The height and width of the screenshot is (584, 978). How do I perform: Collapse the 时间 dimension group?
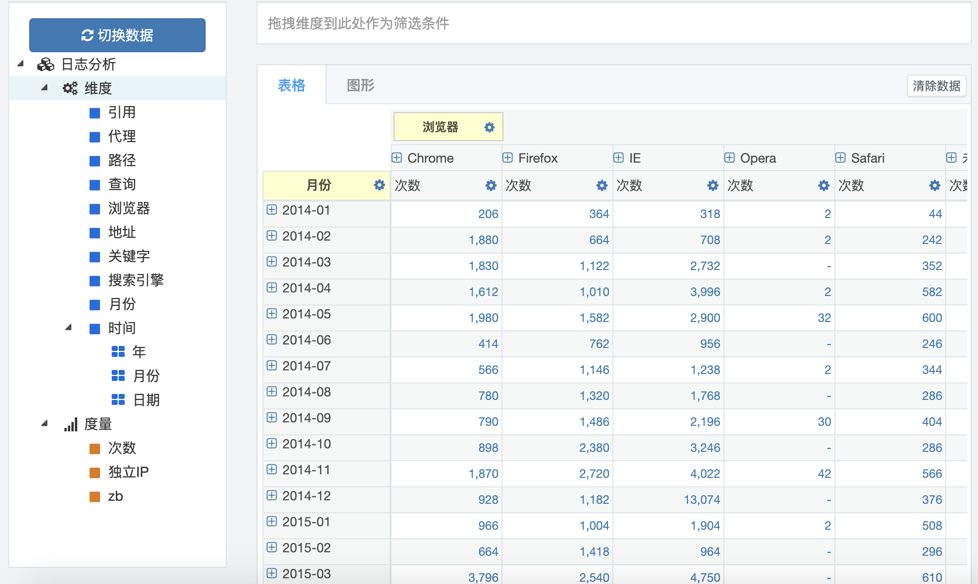pos(68,328)
